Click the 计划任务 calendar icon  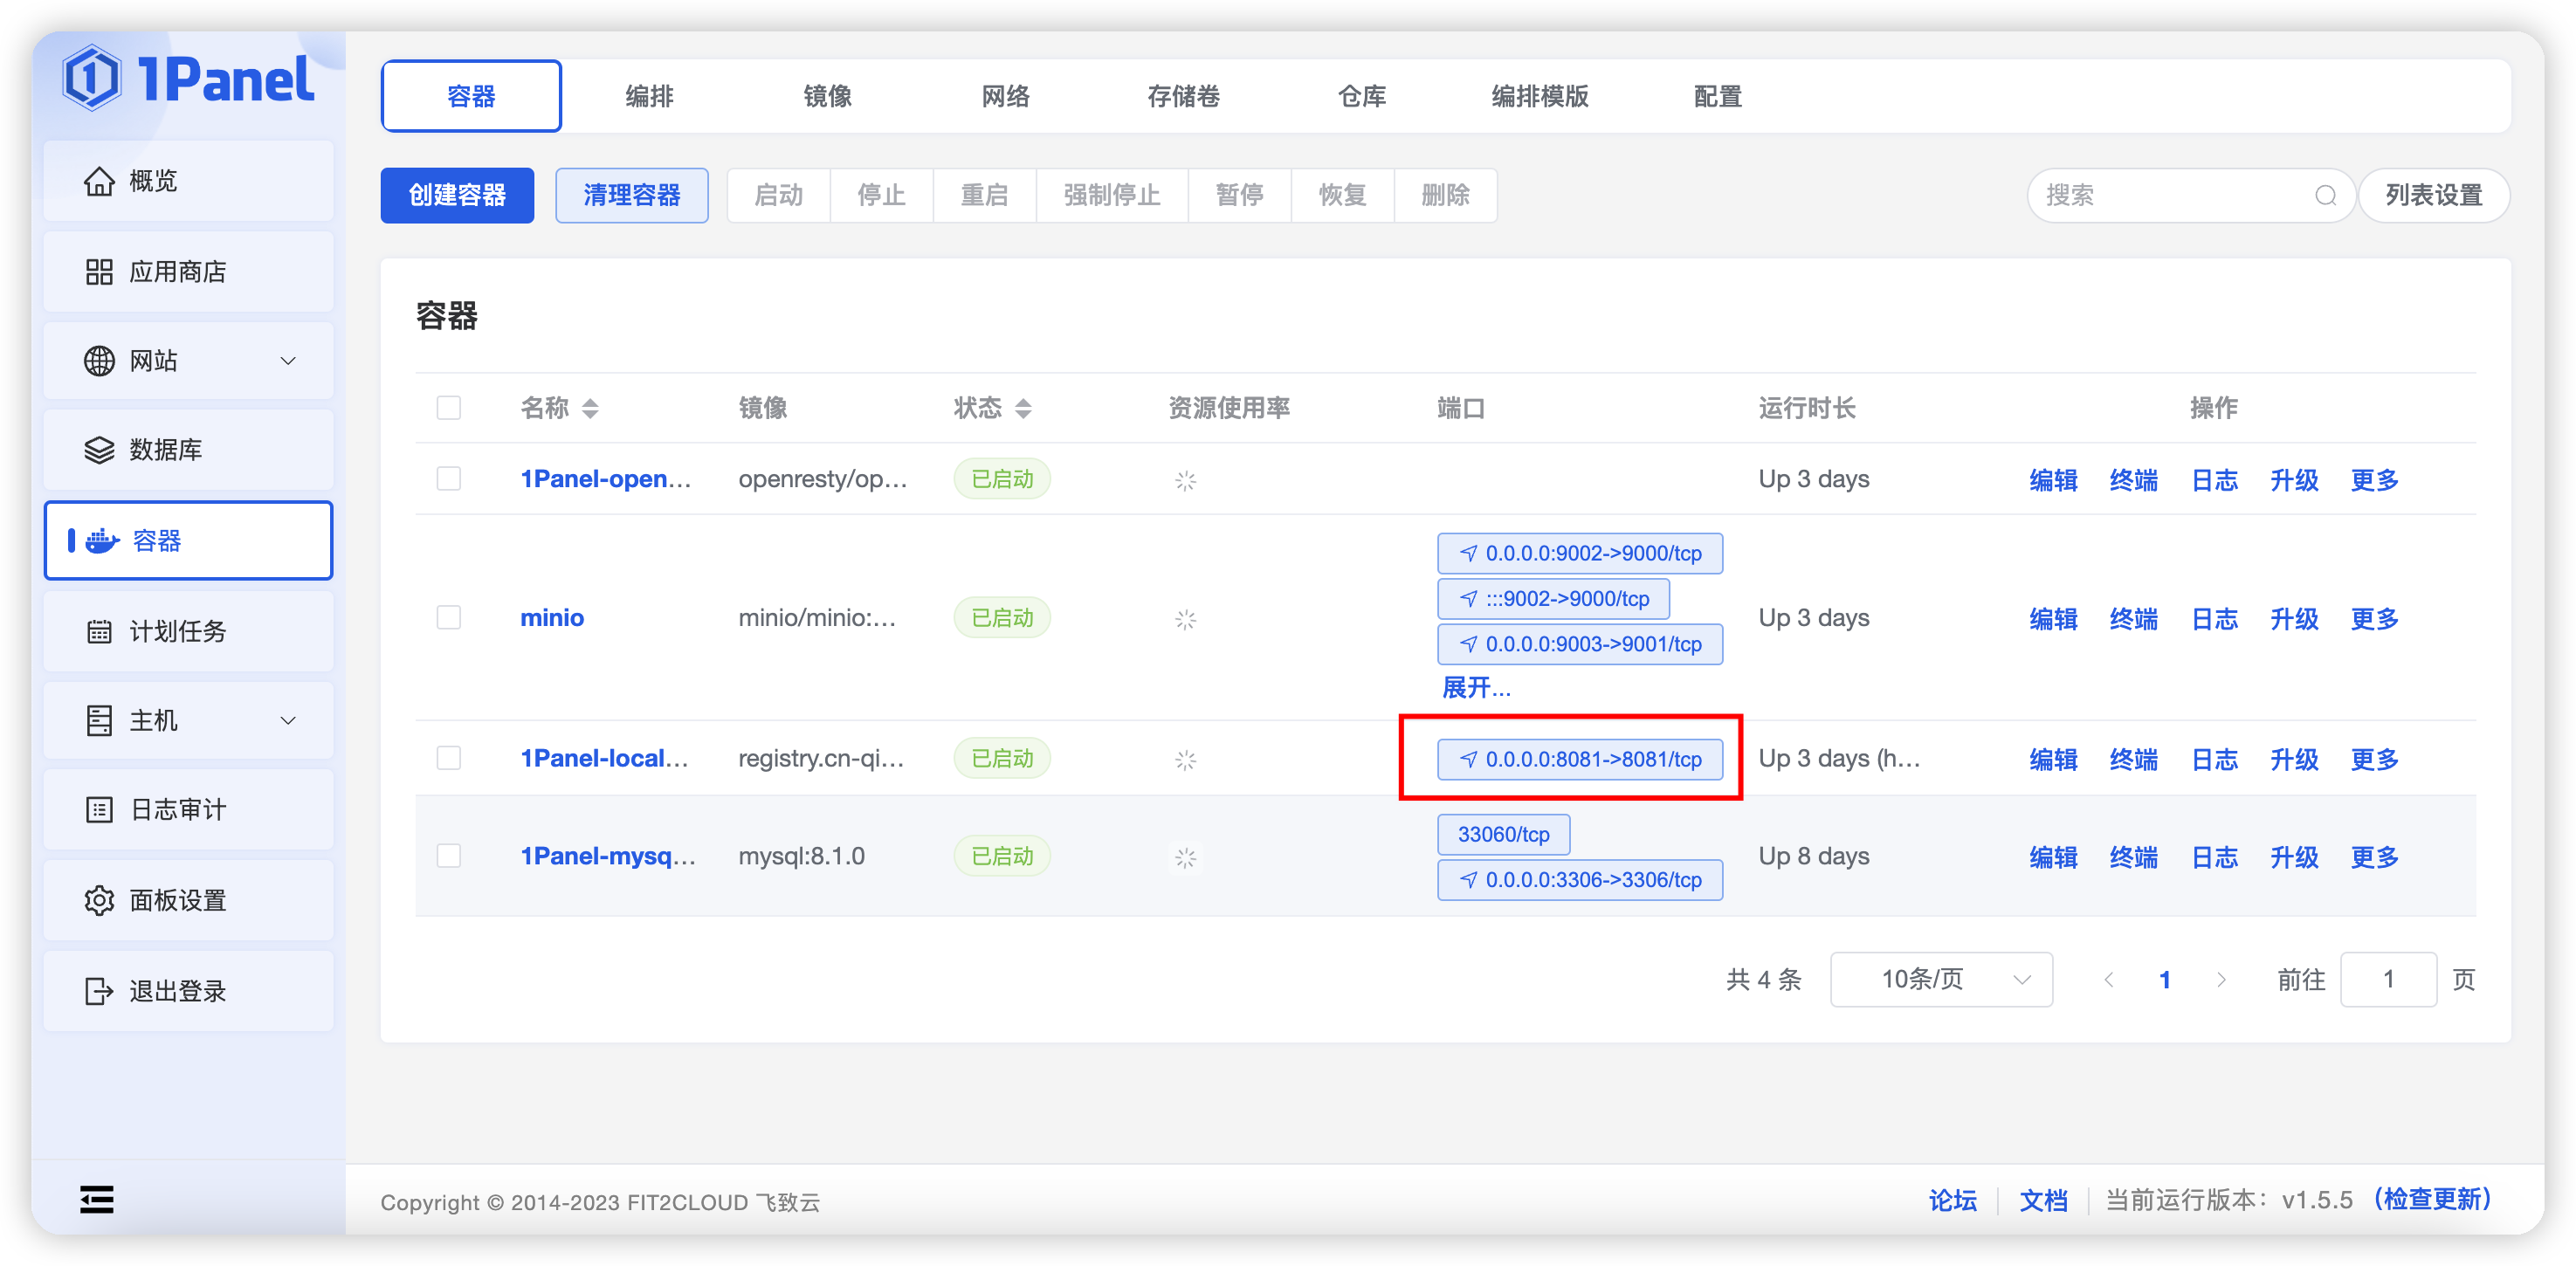pos(99,631)
